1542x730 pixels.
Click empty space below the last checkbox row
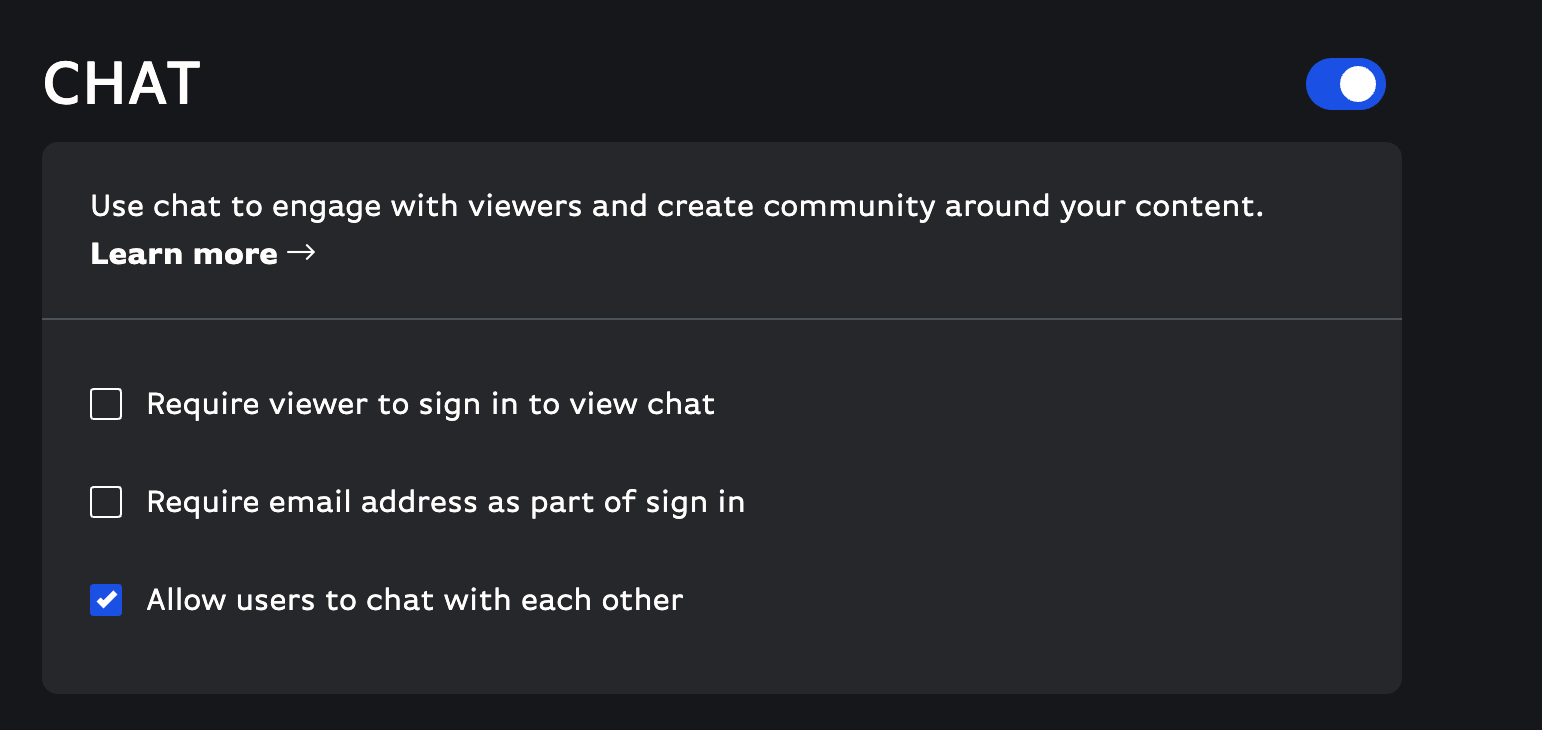(722, 655)
